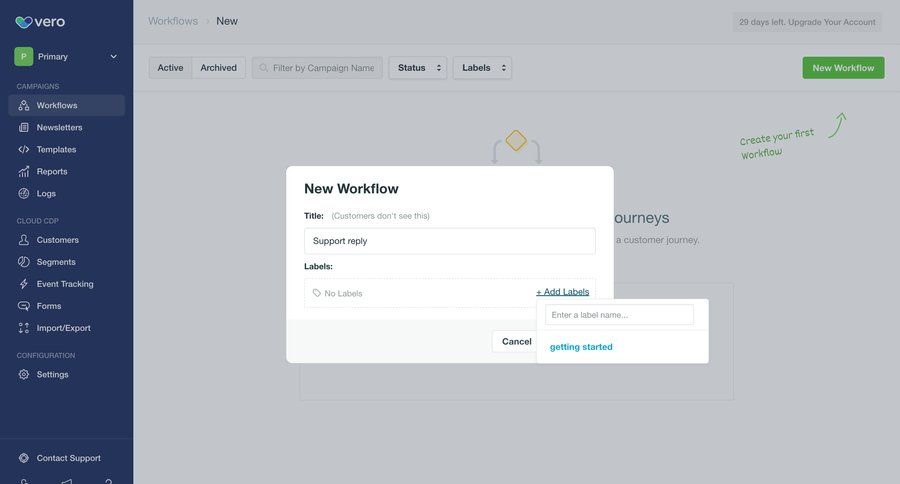Click the Templates code icon
The image size is (900, 484).
click(x=24, y=149)
